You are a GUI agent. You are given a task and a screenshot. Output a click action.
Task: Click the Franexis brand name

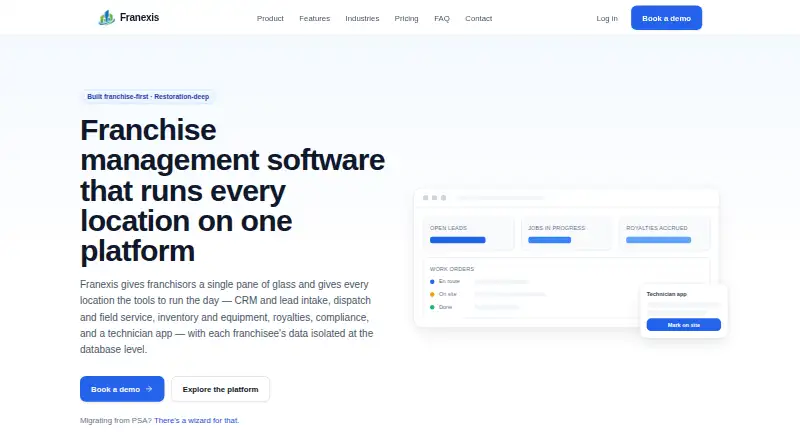(x=139, y=17)
